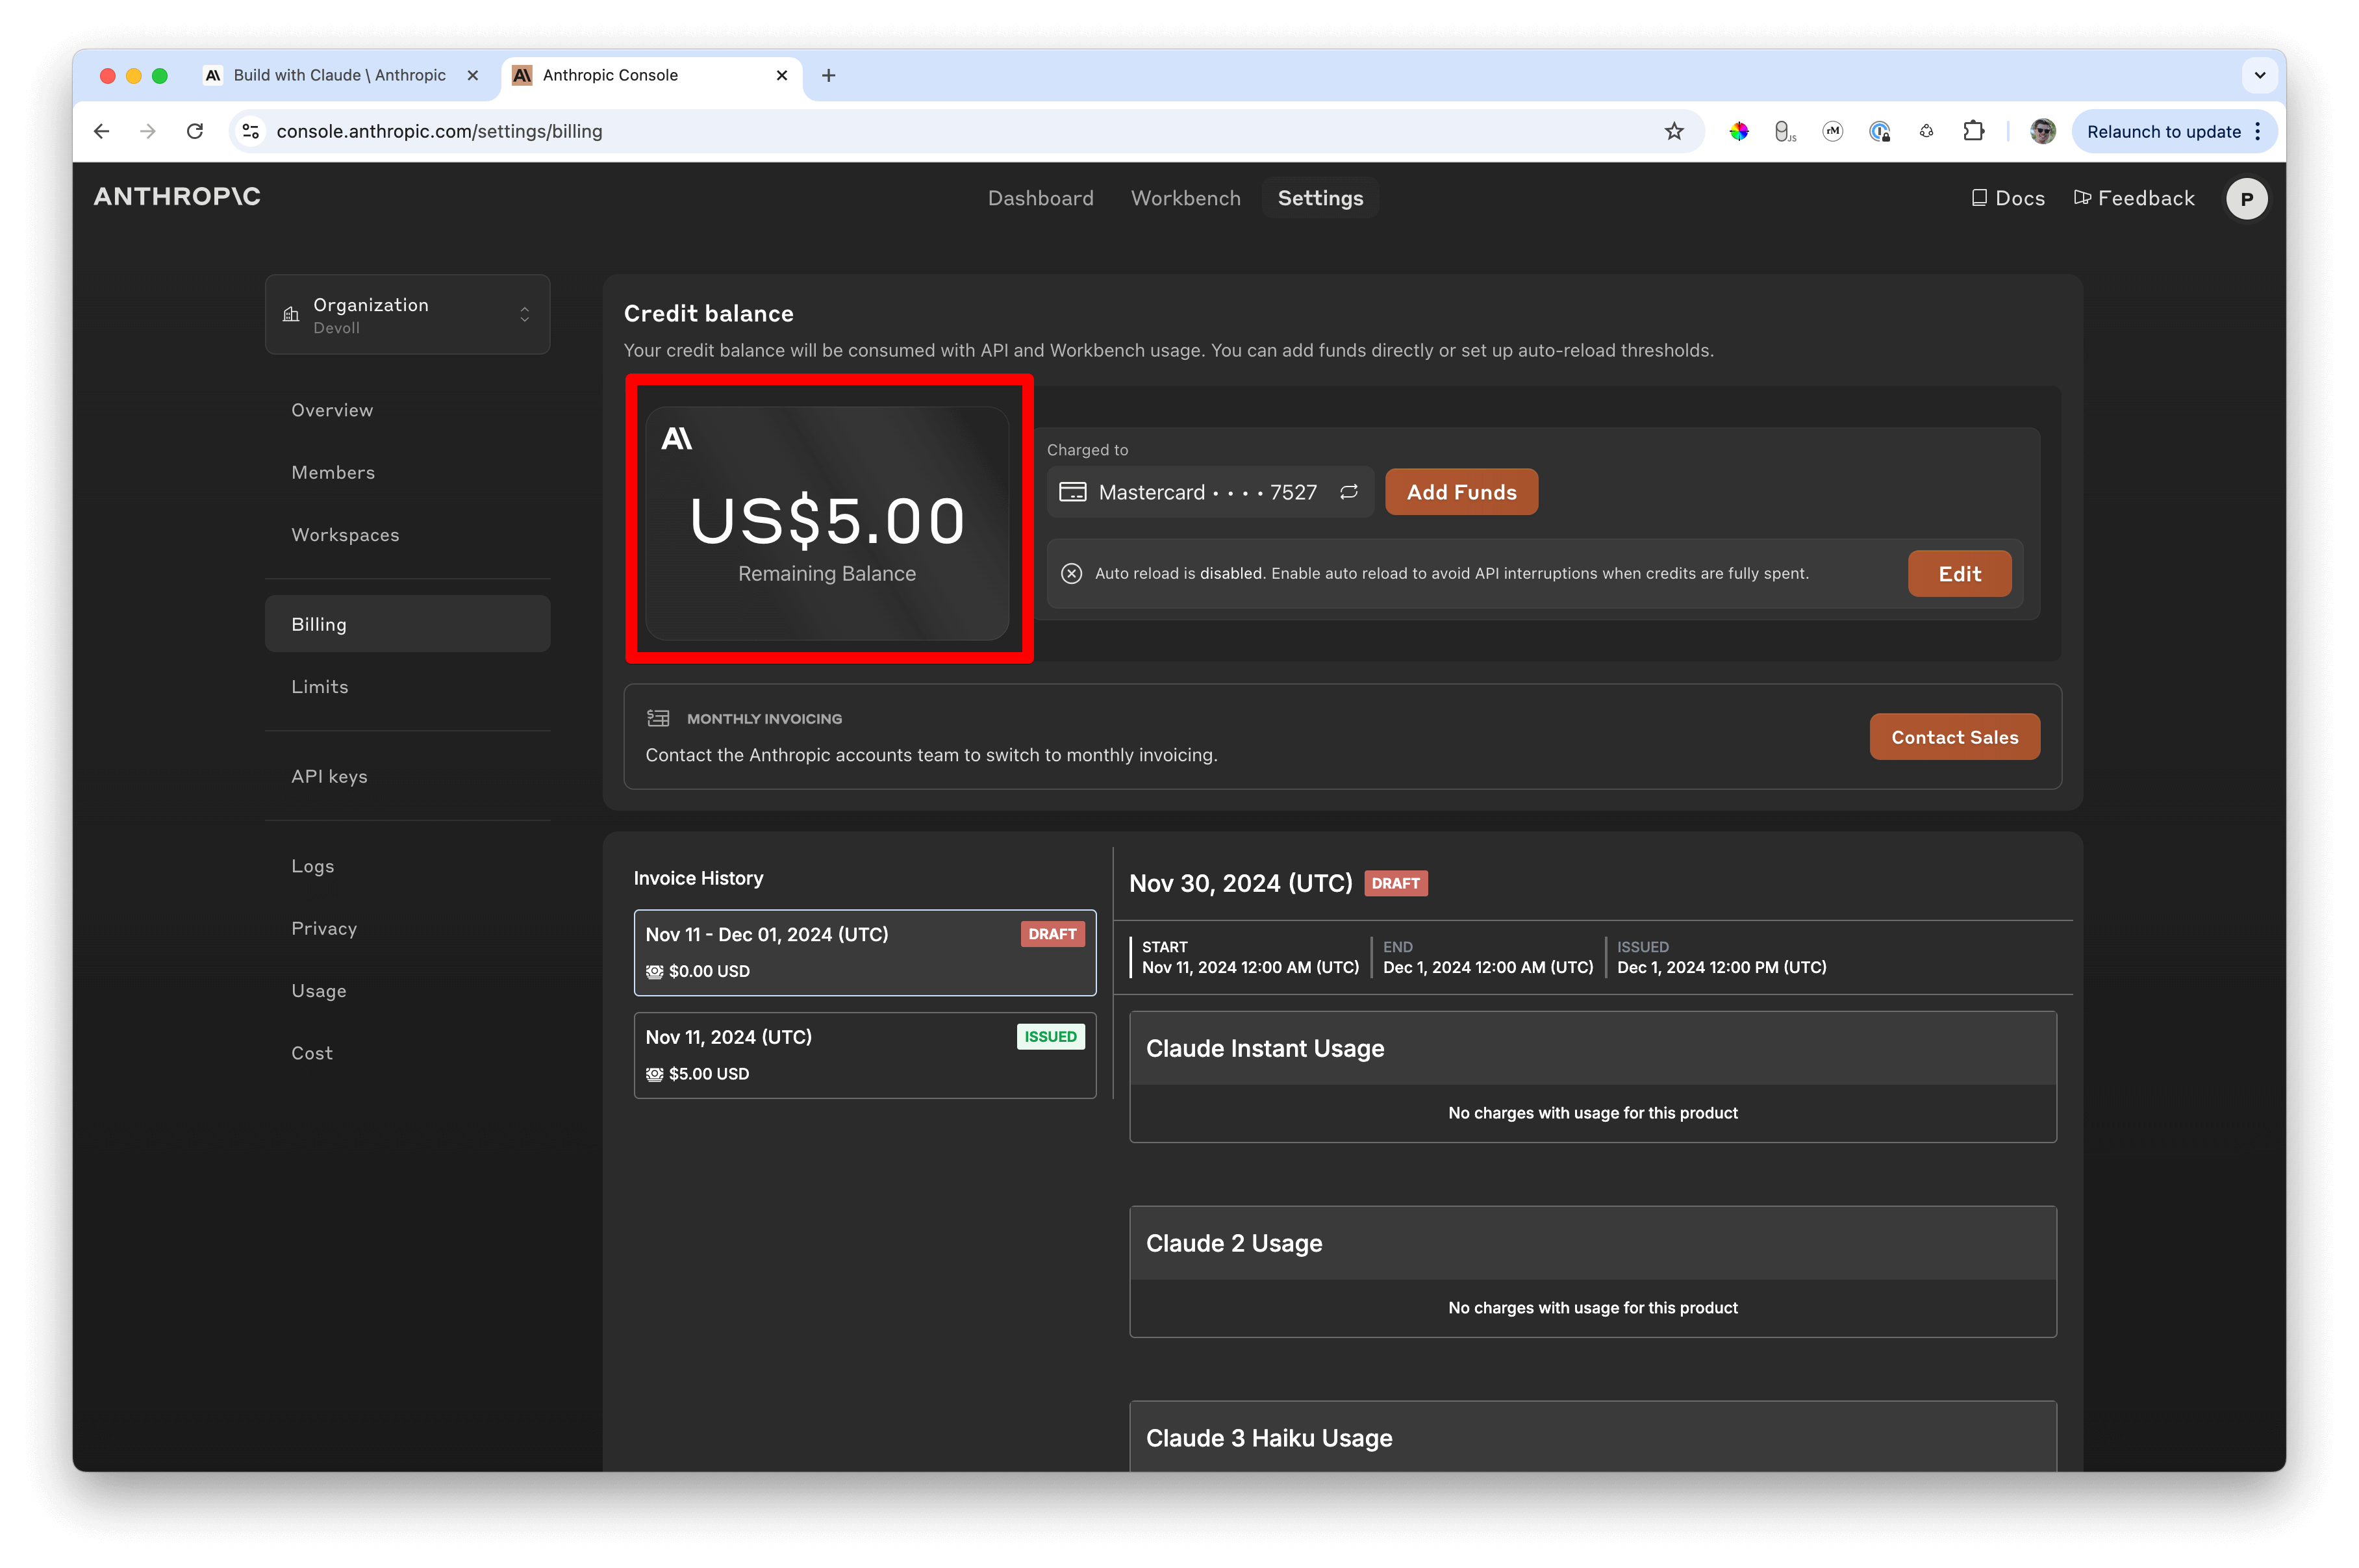Go to Dashboard
This screenshot has width=2359, height=1568.
(x=1040, y=198)
